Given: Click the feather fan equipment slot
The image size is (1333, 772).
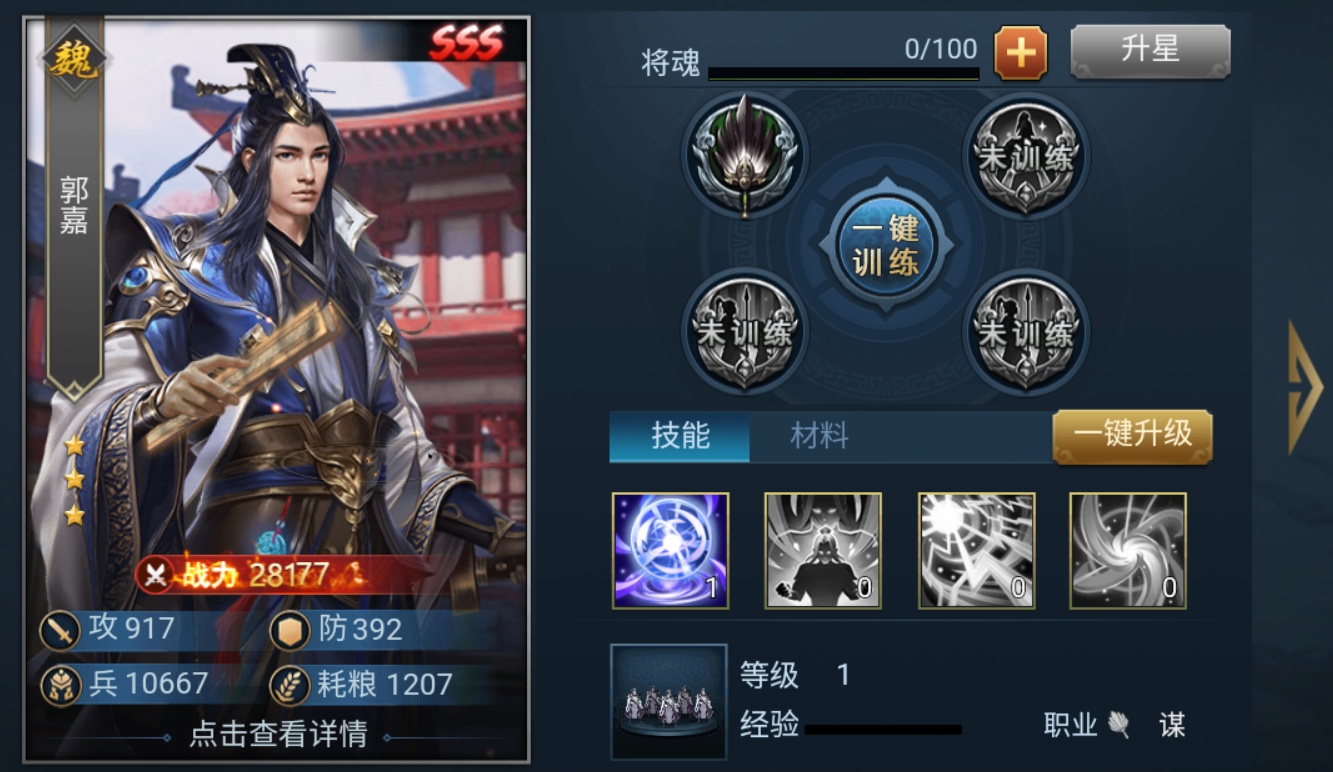Looking at the screenshot, I should [x=744, y=155].
